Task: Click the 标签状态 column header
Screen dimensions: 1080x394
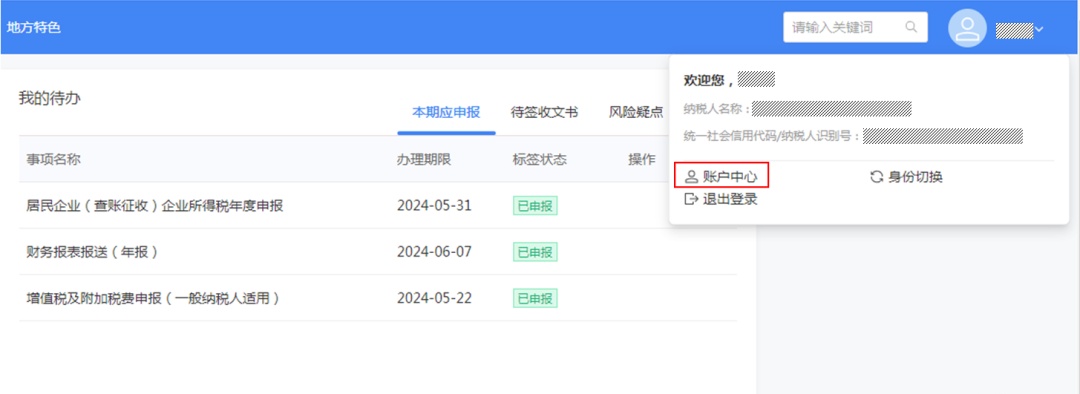Action: click(x=540, y=160)
